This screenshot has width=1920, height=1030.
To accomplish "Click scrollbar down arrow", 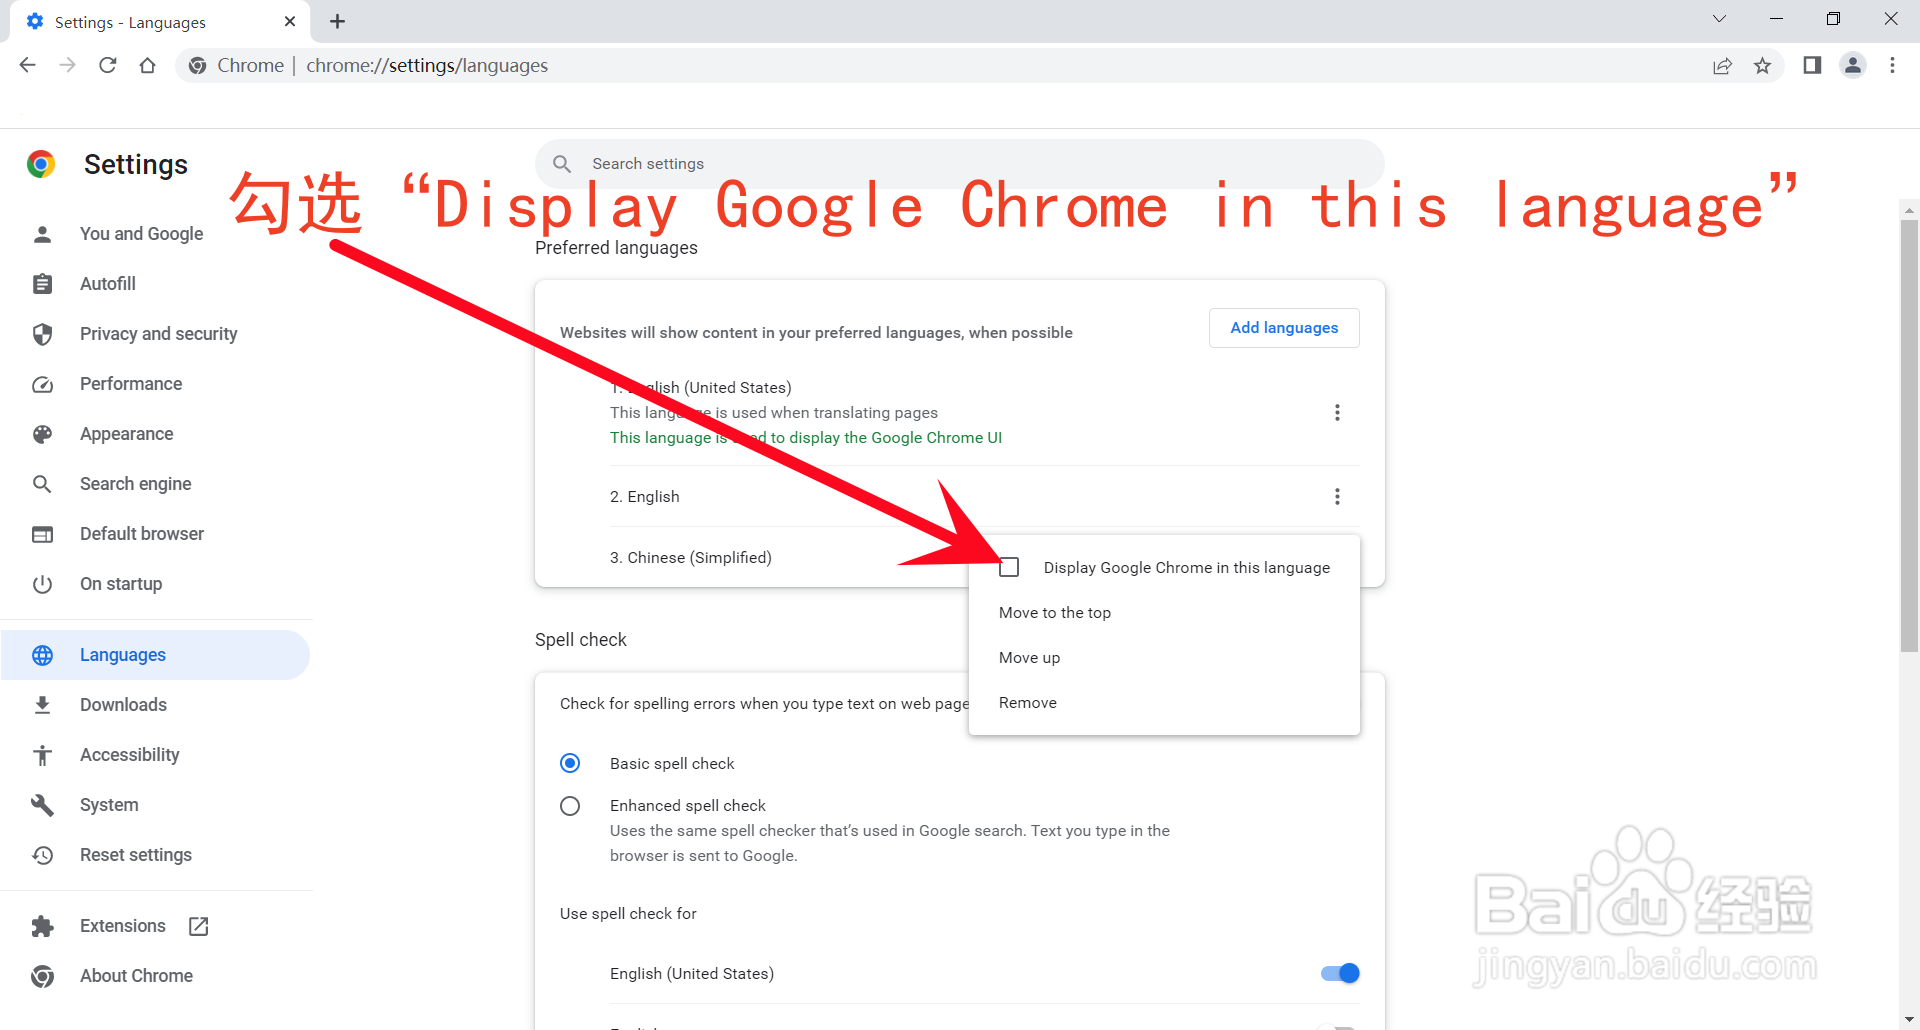I will click(1909, 1020).
